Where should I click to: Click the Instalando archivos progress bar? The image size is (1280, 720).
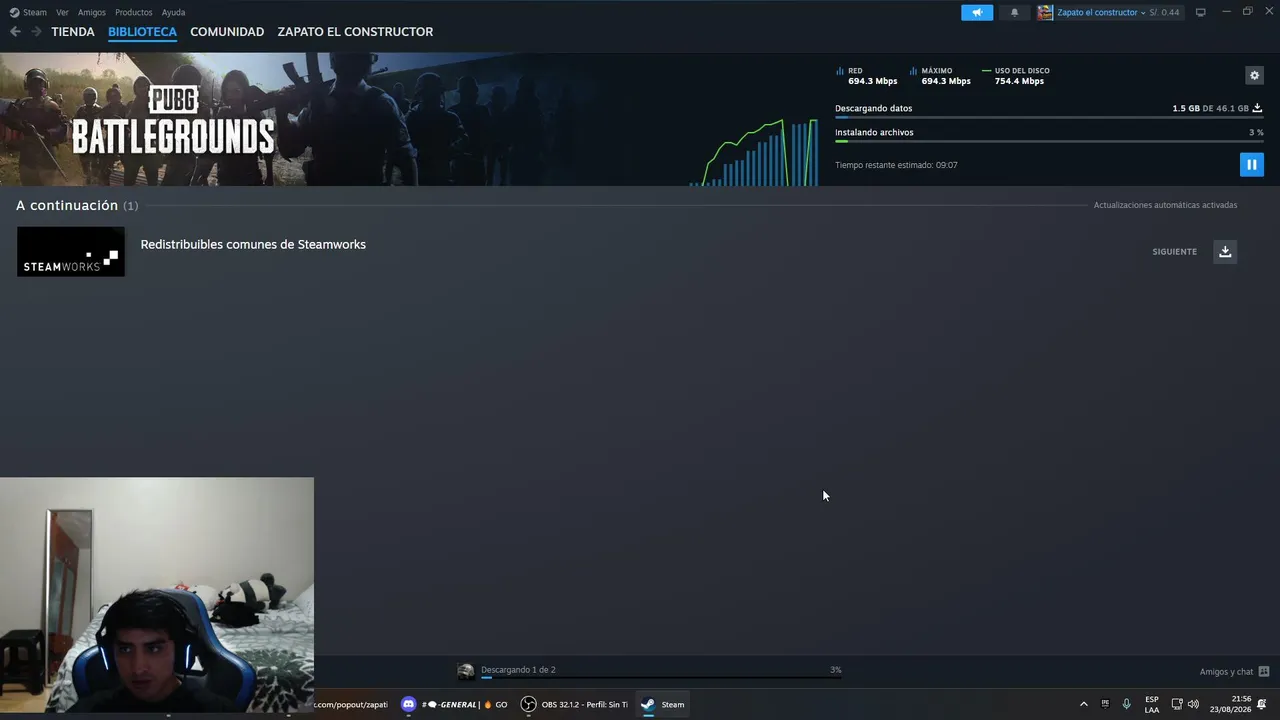click(1049, 141)
